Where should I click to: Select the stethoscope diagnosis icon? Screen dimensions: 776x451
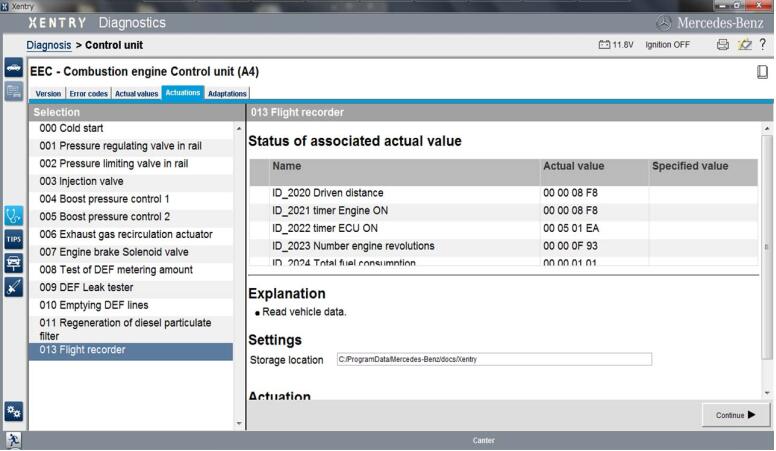point(13,215)
